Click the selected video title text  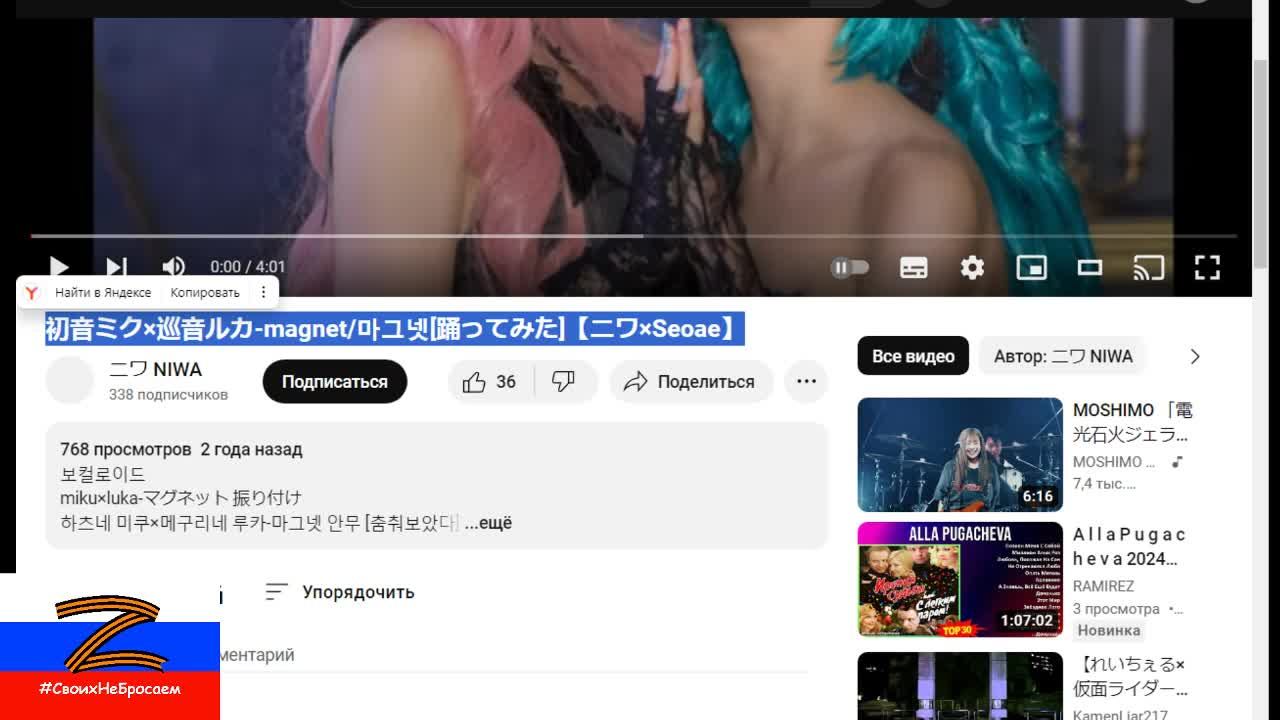[394, 328]
